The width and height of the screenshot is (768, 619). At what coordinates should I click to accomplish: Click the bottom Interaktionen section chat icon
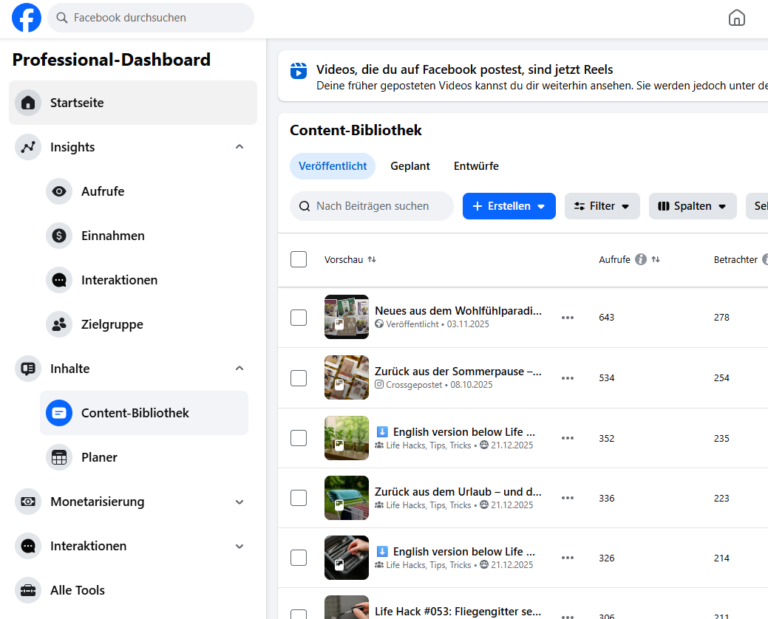[x=28, y=546]
